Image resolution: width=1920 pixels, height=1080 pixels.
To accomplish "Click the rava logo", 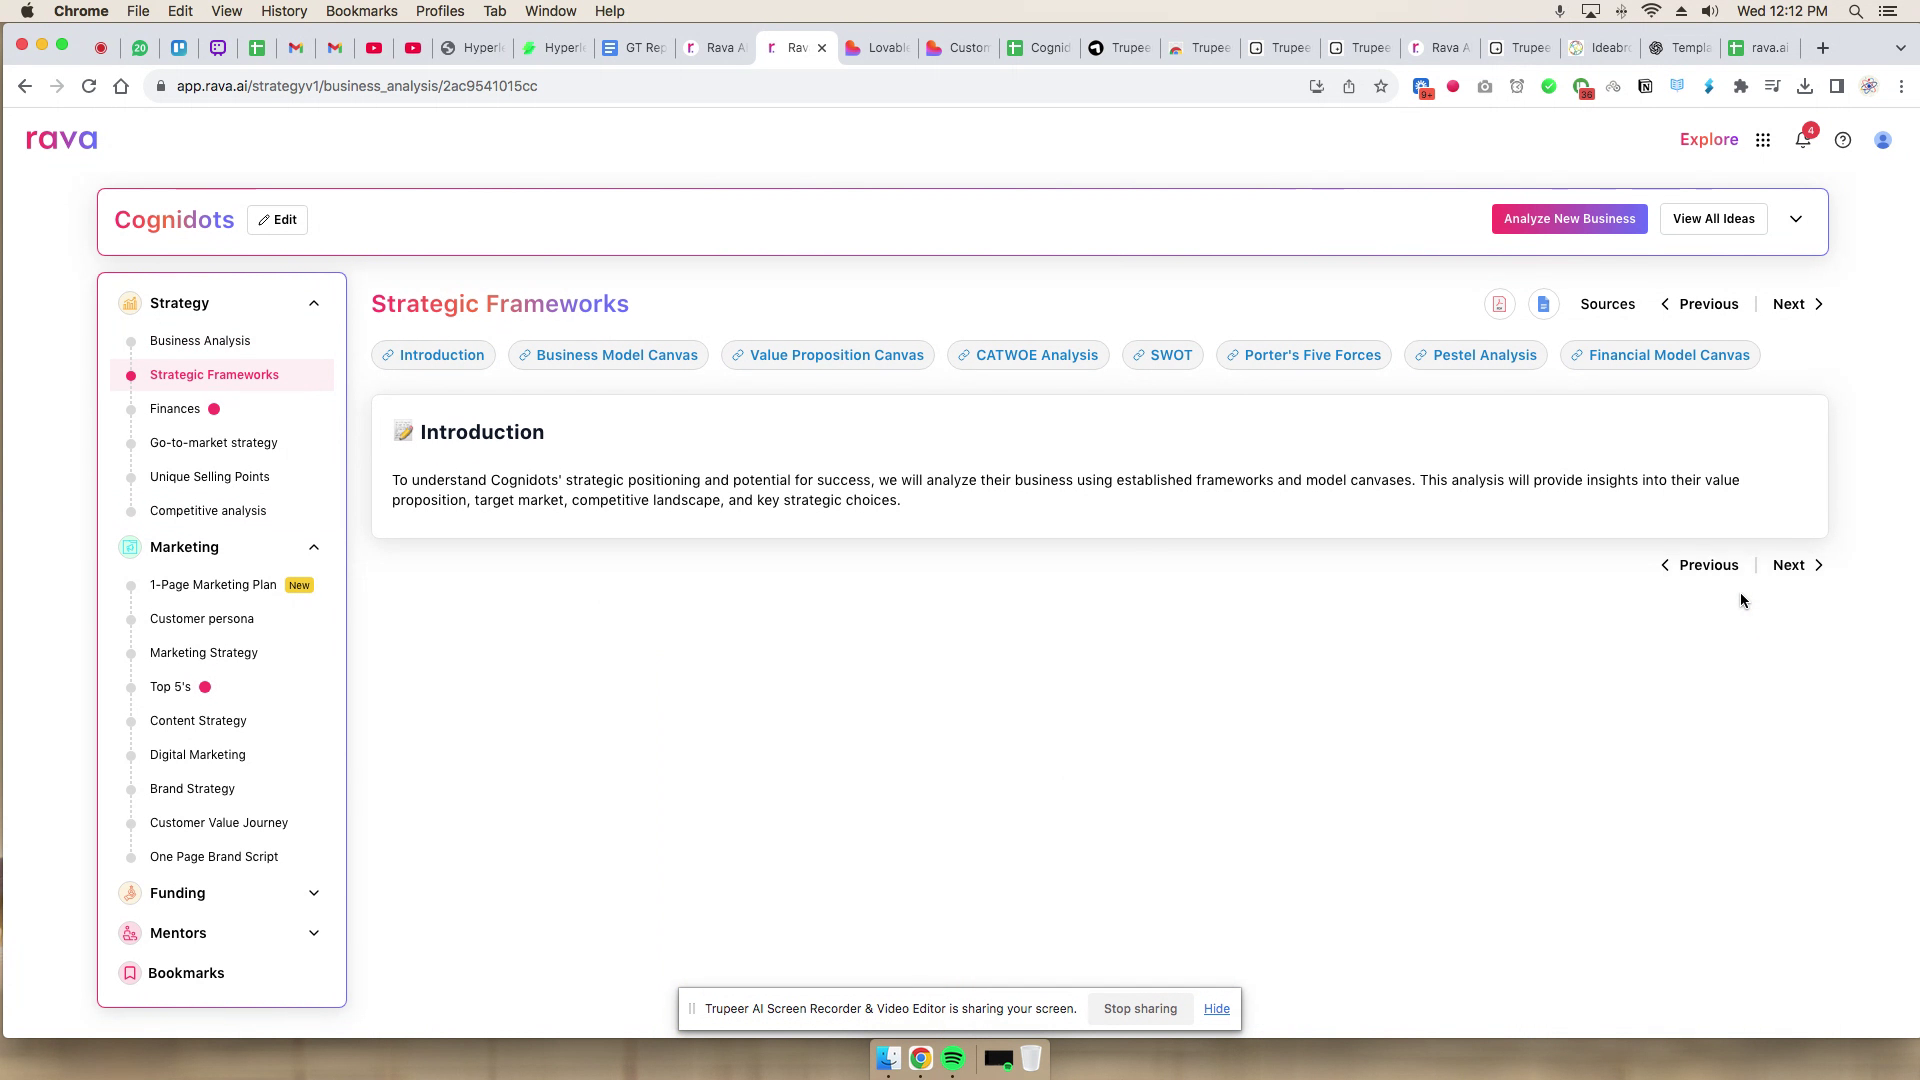I will (61, 139).
